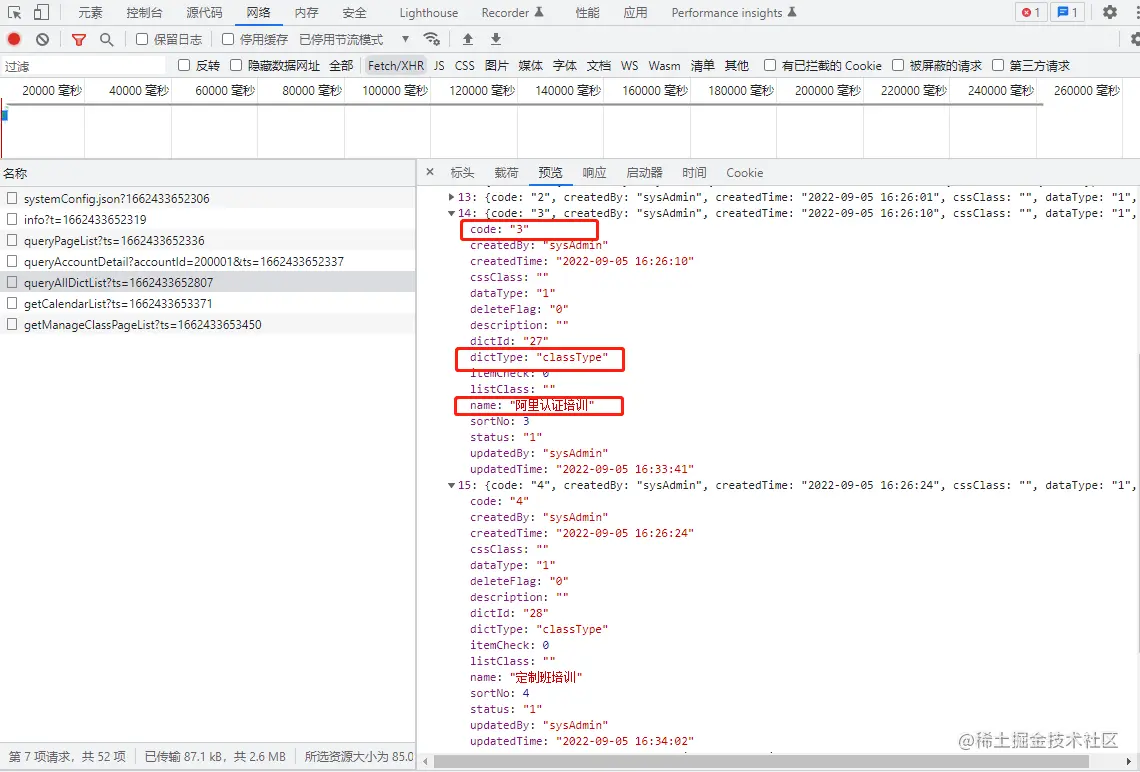Open the 标头 request tab
Screen dimensions: 1140x772
point(462,172)
